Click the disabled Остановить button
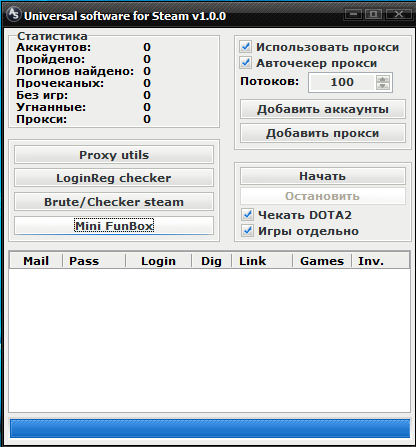The image size is (416, 447). pyautogui.click(x=323, y=196)
